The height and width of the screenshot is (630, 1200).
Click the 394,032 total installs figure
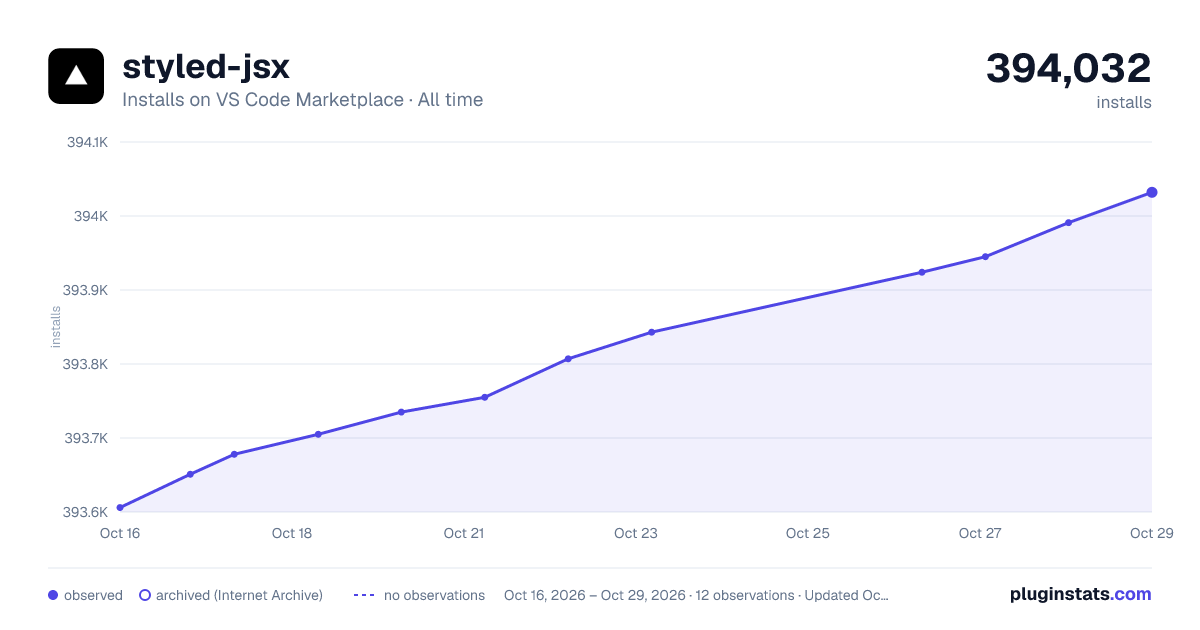[1069, 68]
